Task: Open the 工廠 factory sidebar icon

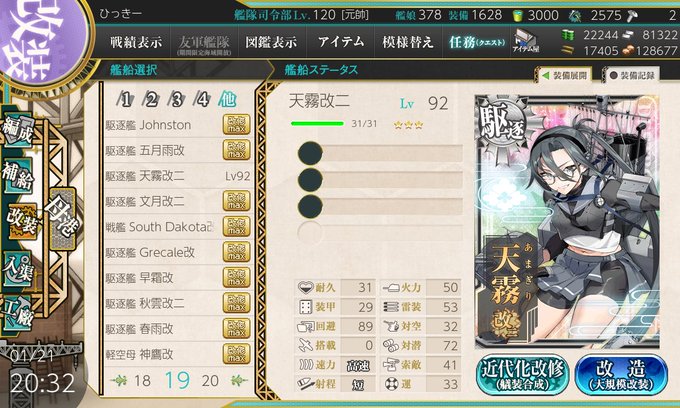Action: point(18,313)
